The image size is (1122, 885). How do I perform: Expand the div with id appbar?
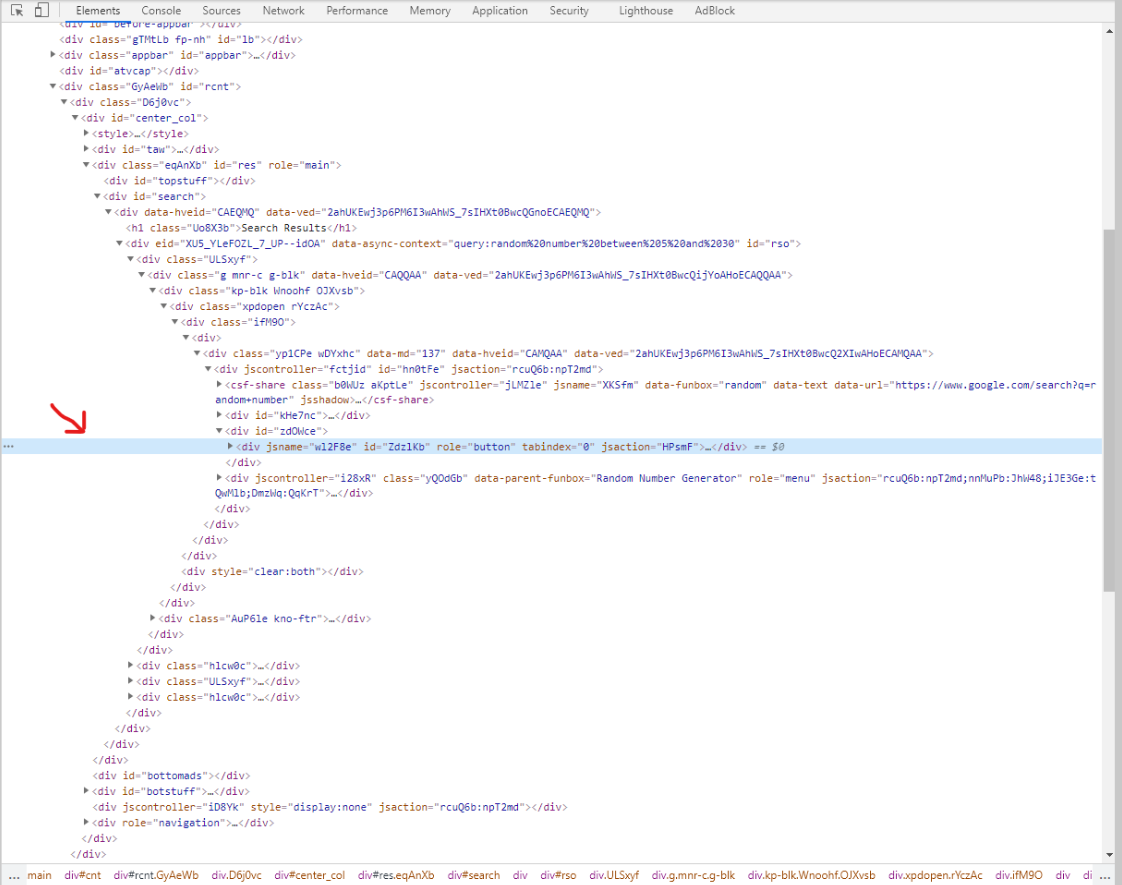pyautogui.click(x=53, y=54)
